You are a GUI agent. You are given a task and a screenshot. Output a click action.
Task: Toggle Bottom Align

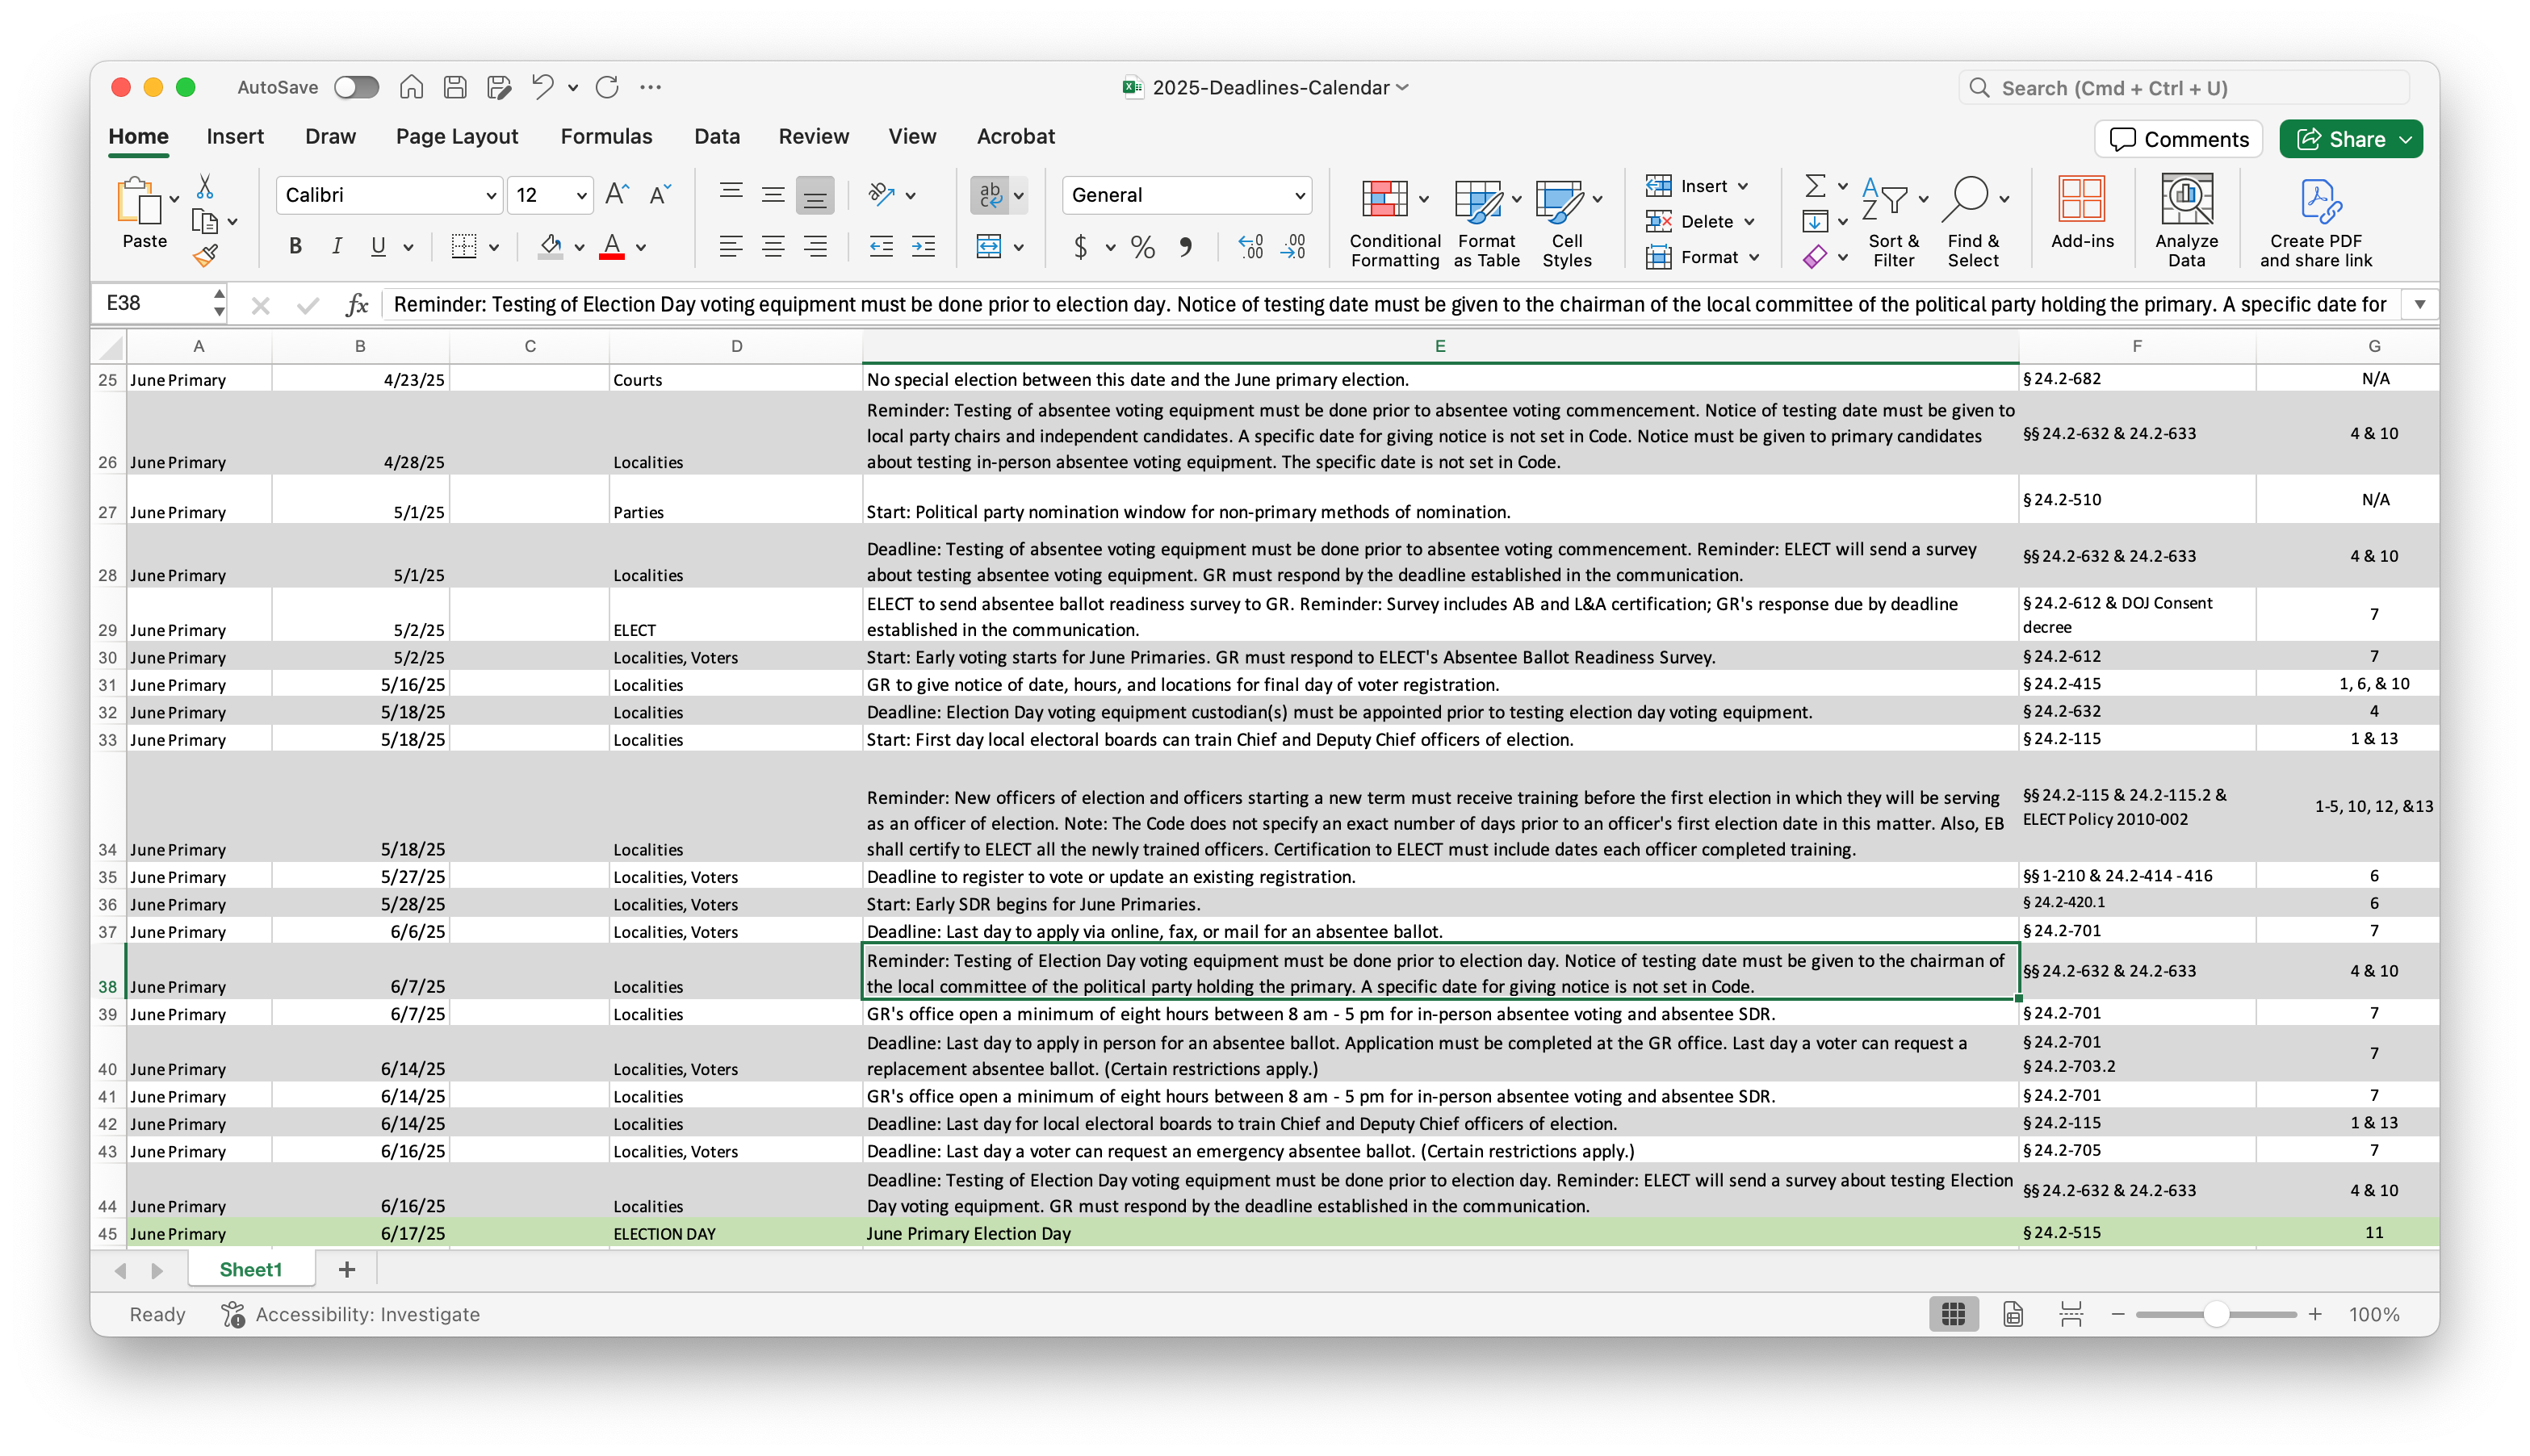815,195
